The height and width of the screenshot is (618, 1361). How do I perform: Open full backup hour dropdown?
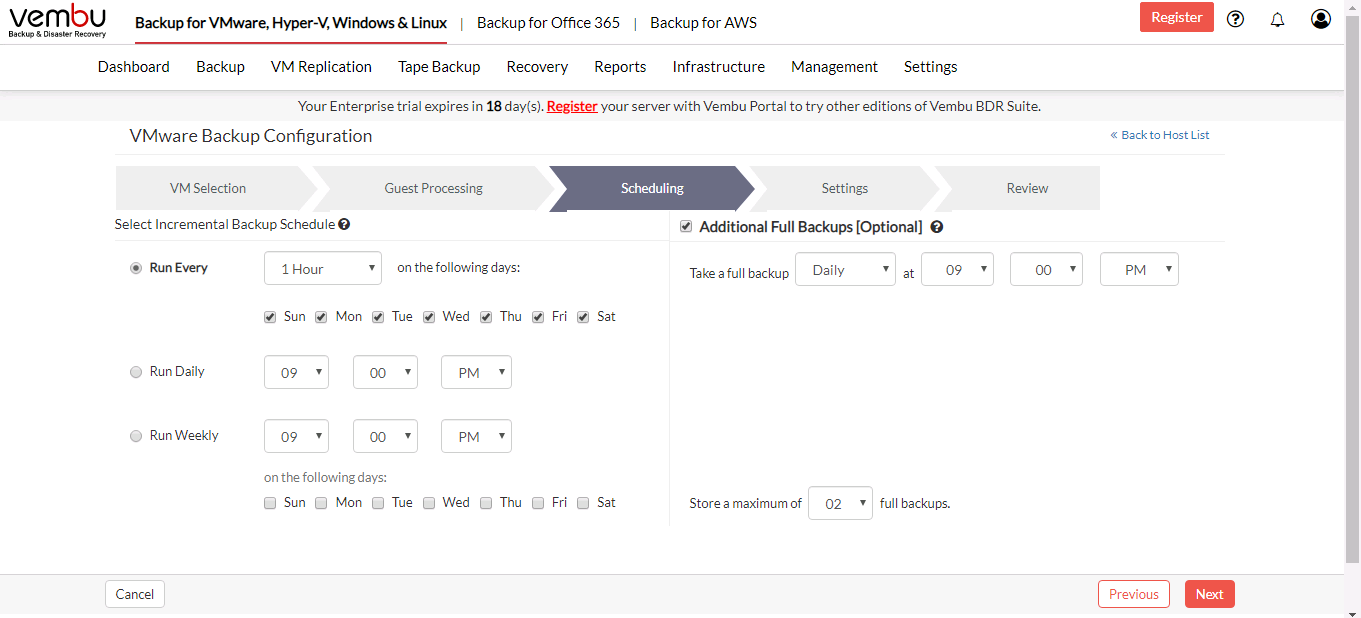pyautogui.click(x=957, y=269)
